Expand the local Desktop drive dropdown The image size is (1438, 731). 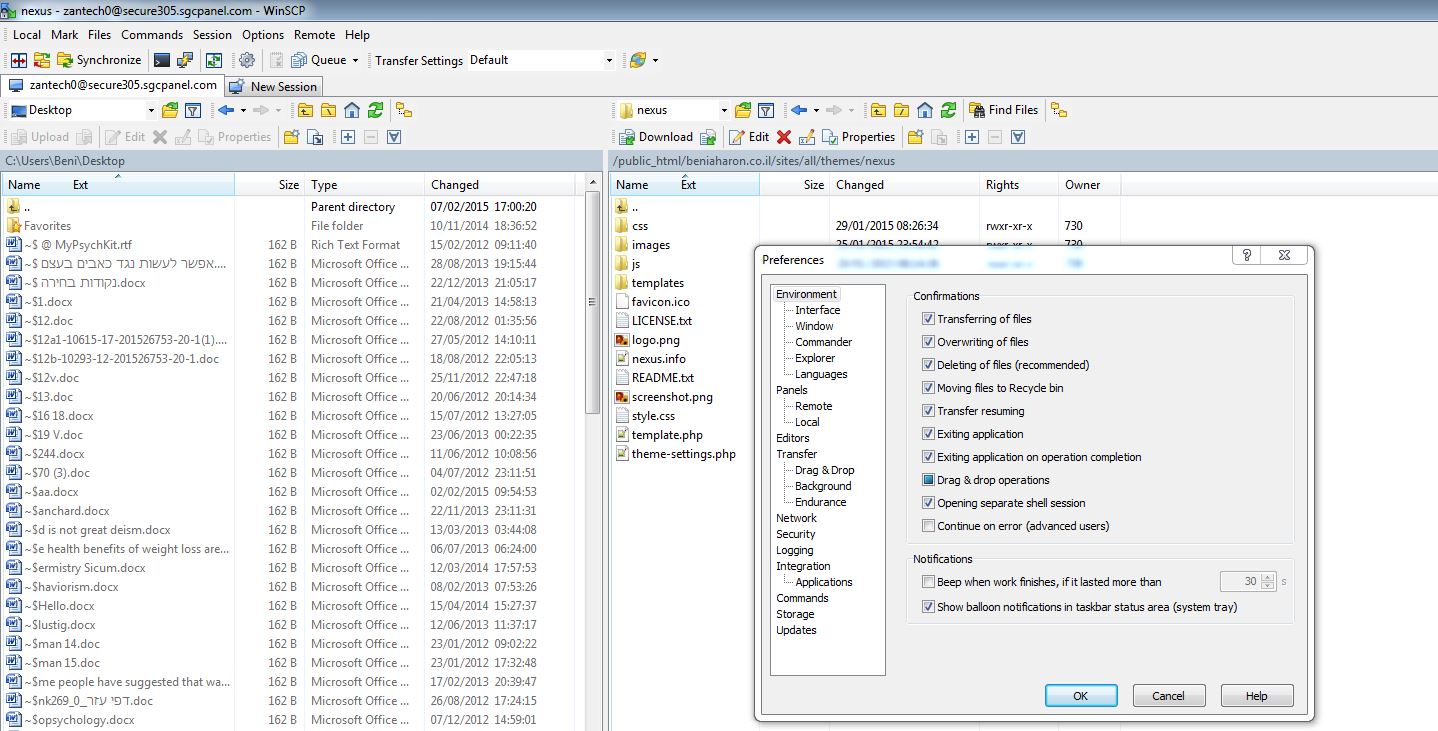tap(151, 110)
